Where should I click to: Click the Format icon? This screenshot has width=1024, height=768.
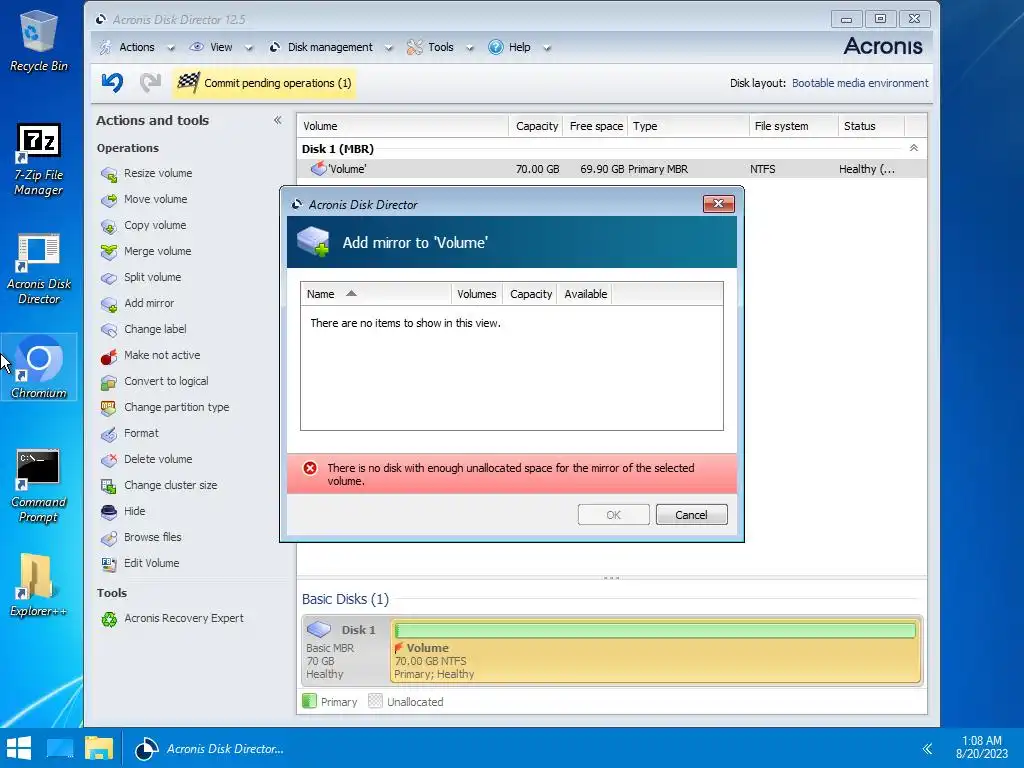(x=108, y=434)
